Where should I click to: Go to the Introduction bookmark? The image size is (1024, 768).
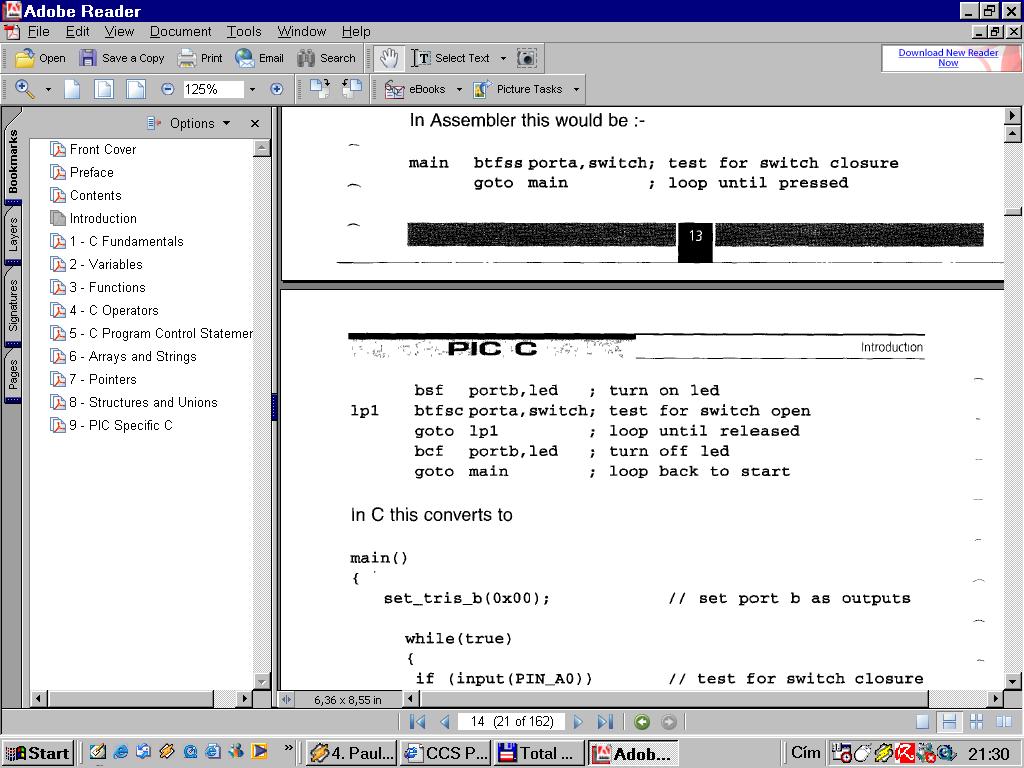click(103, 218)
